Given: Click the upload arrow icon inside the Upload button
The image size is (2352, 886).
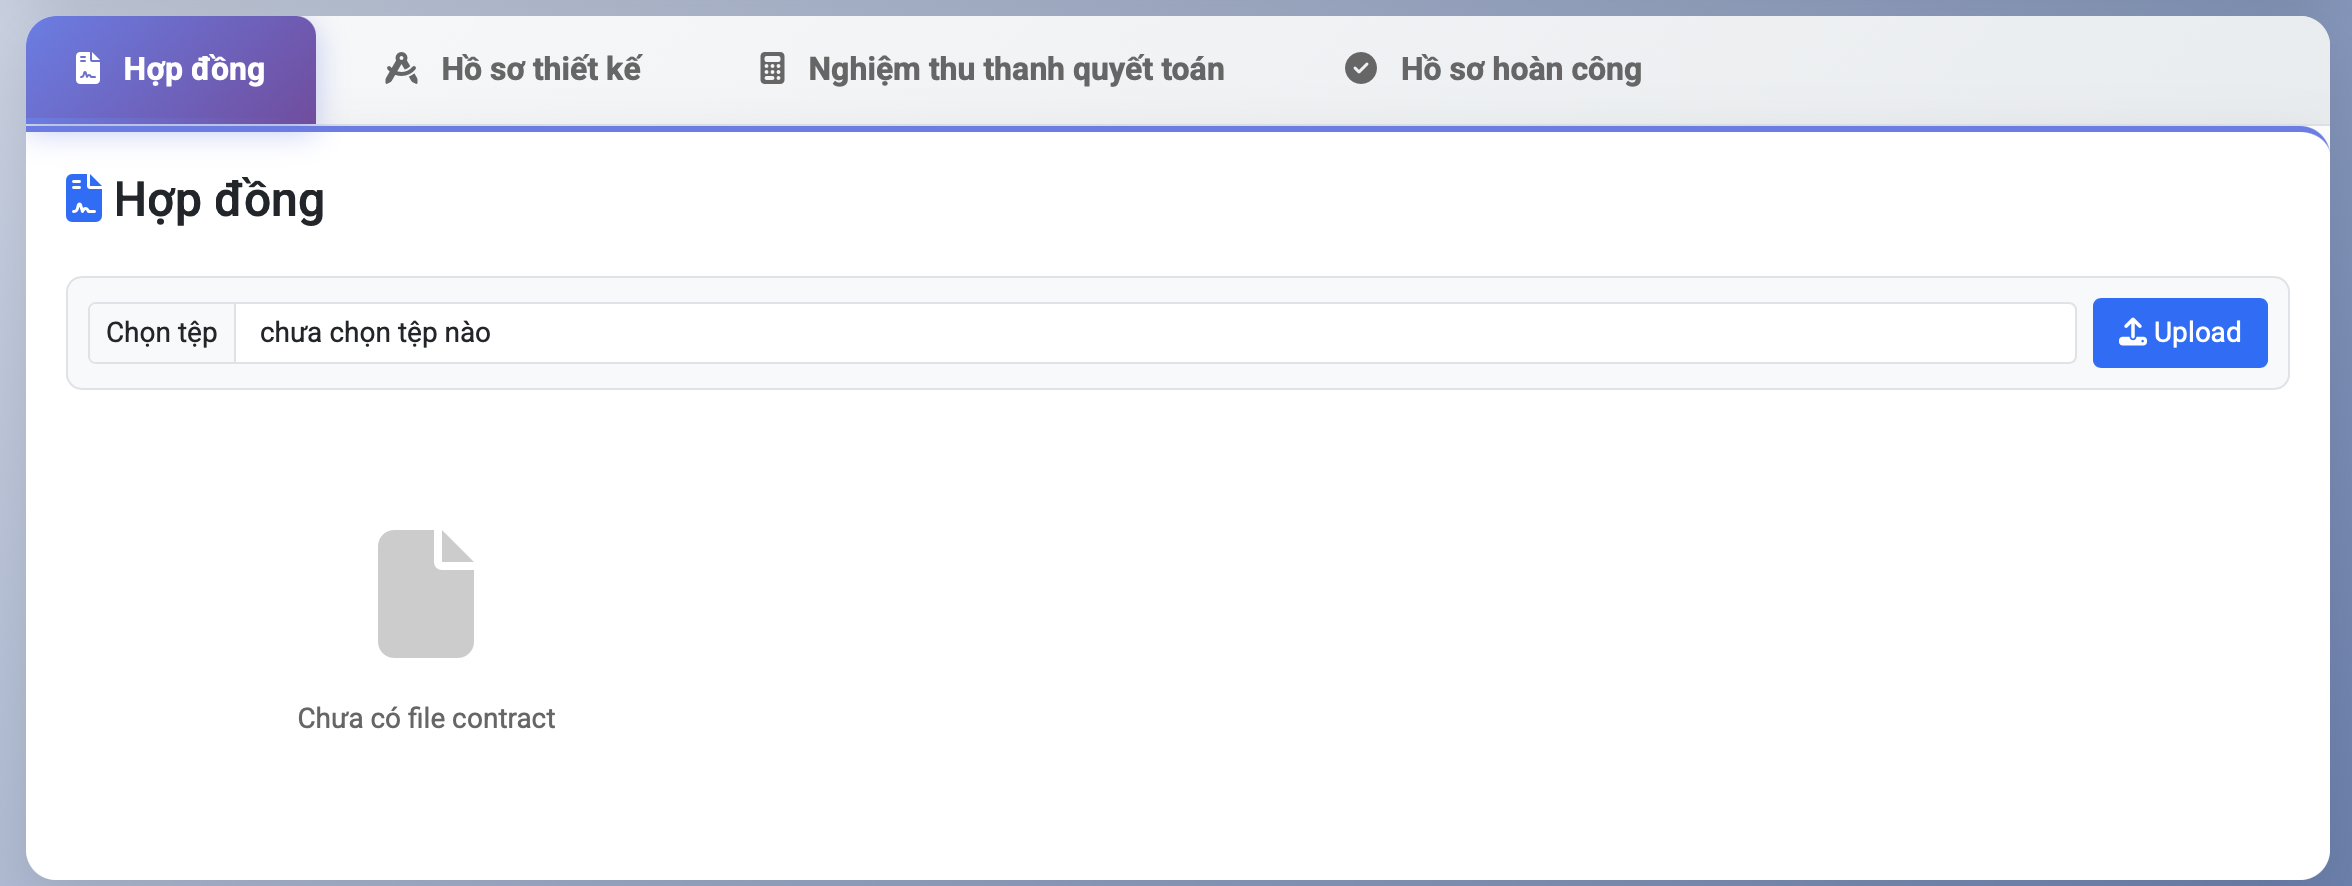Looking at the screenshot, I should pyautogui.click(x=2132, y=332).
